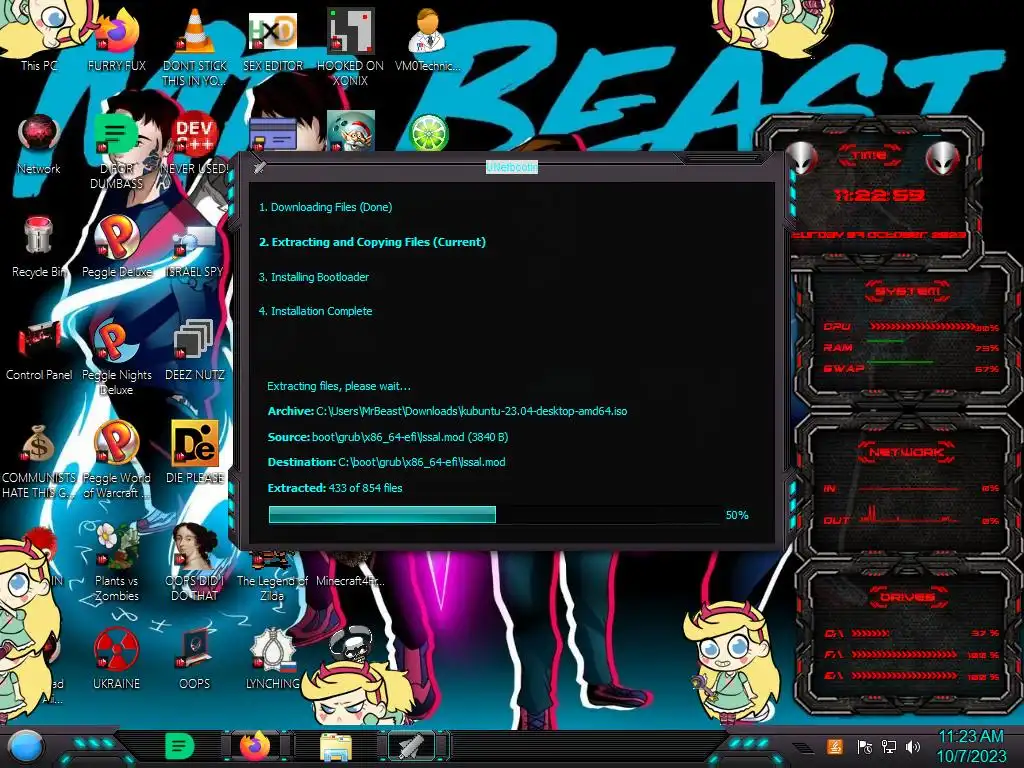Image resolution: width=1024 pixels, height=768 pixels.
Task: Click the UNetbootin window title
Action: coord(511,167)
